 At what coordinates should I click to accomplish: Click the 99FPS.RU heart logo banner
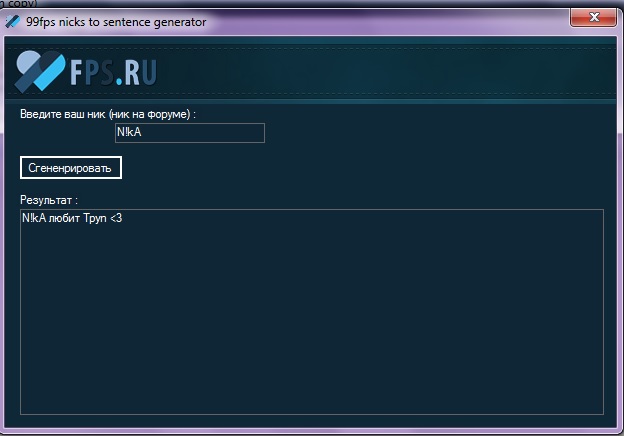[86, 72]
